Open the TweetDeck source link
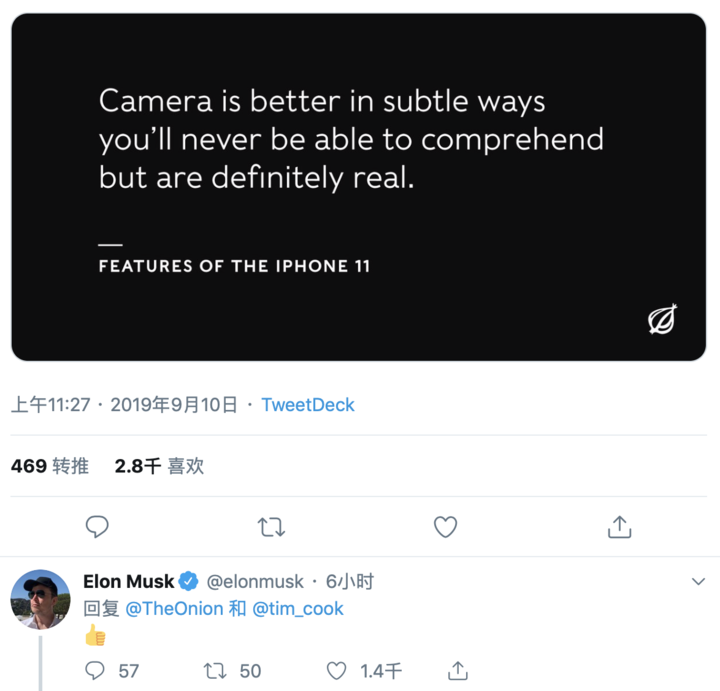This screenshot has height=691, width=720. (308, 405)
